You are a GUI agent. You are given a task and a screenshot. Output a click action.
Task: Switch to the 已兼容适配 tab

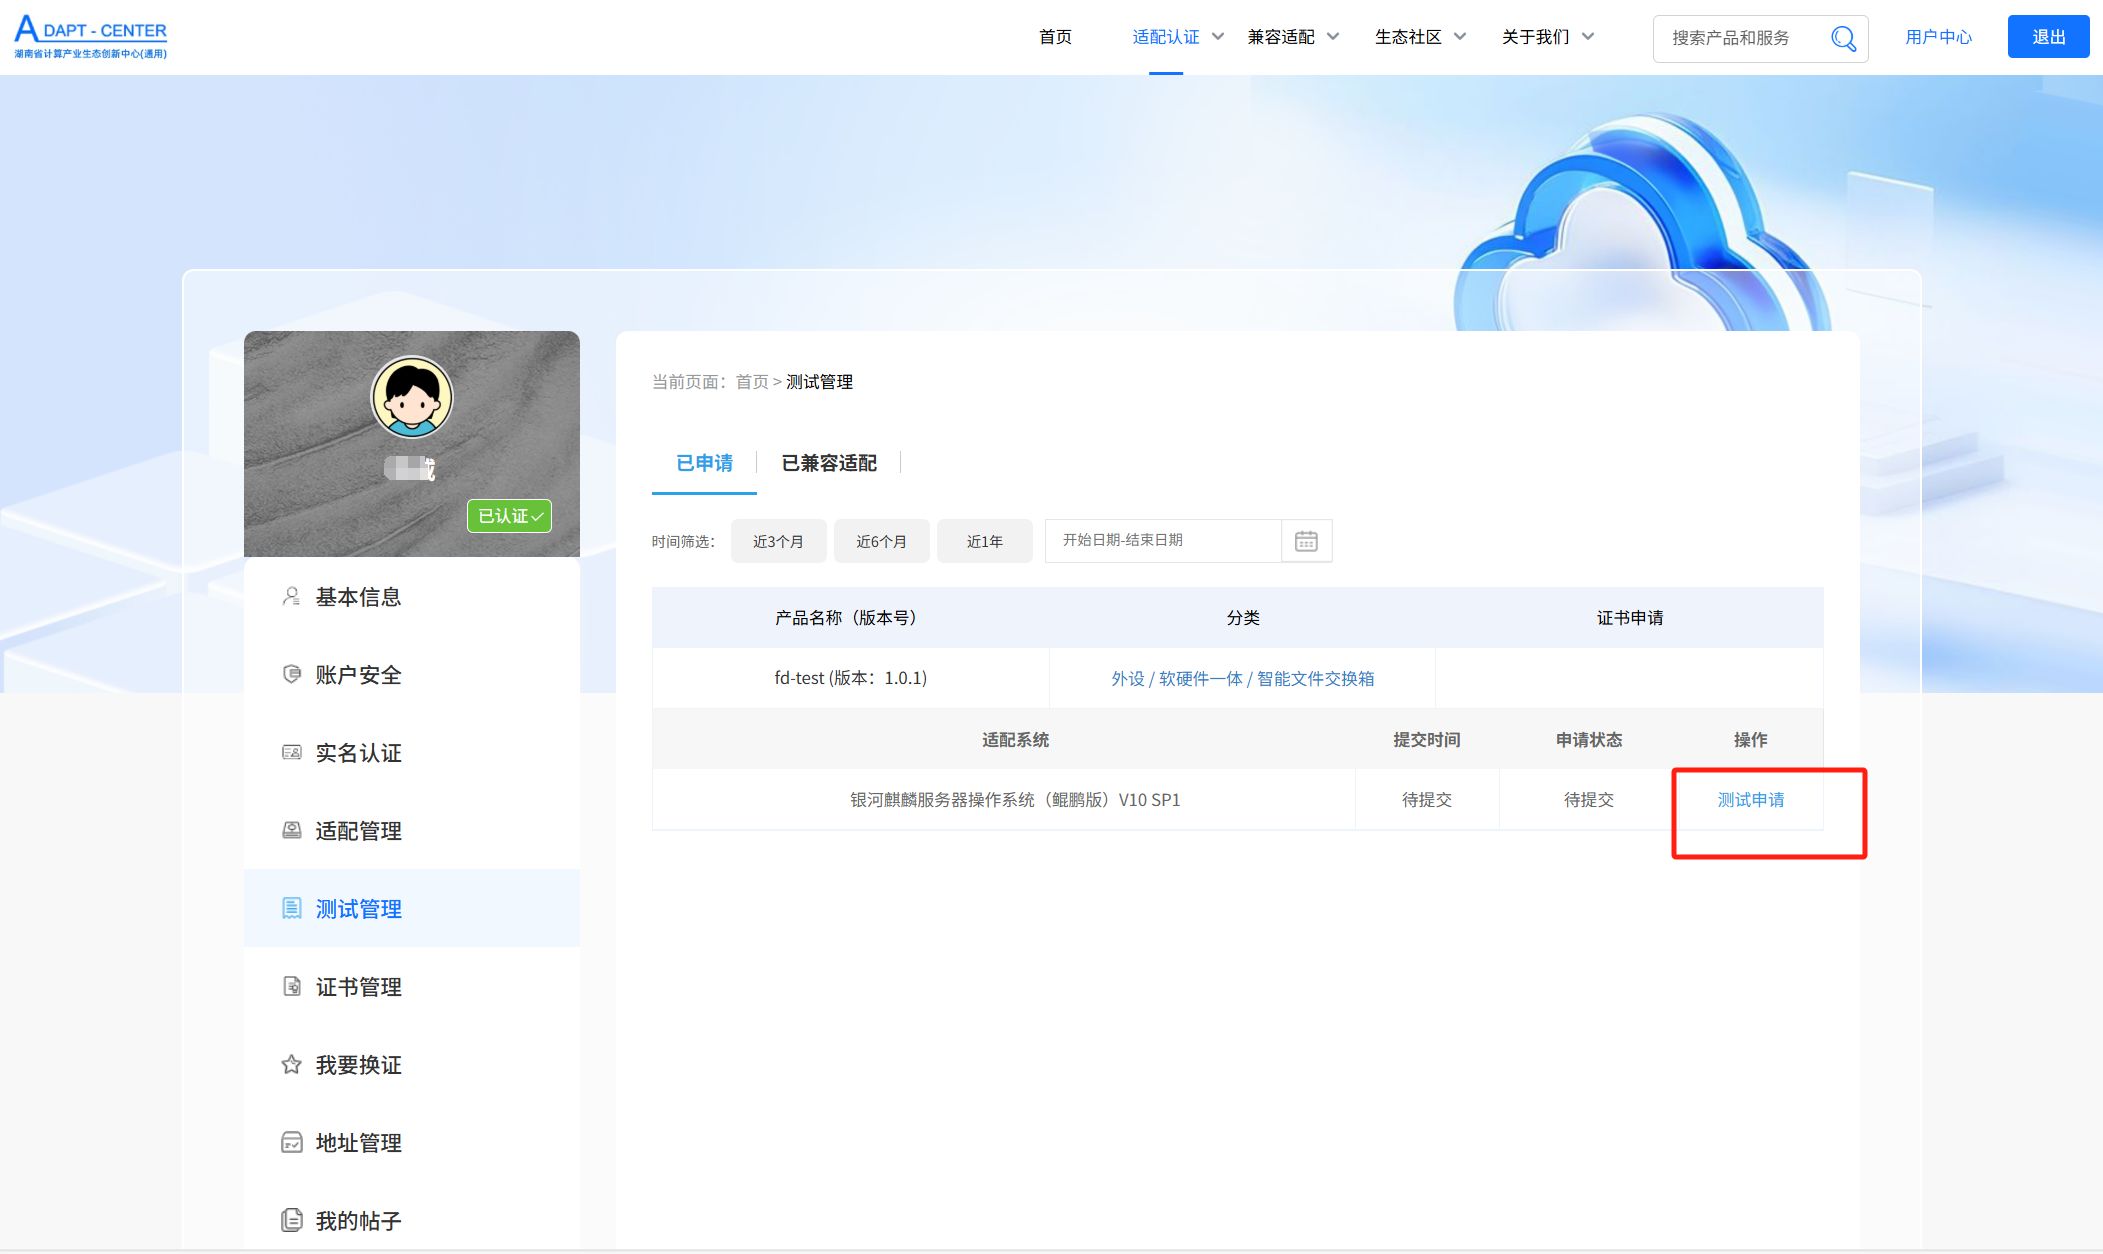pyautogui.click(x=828, y=463)
